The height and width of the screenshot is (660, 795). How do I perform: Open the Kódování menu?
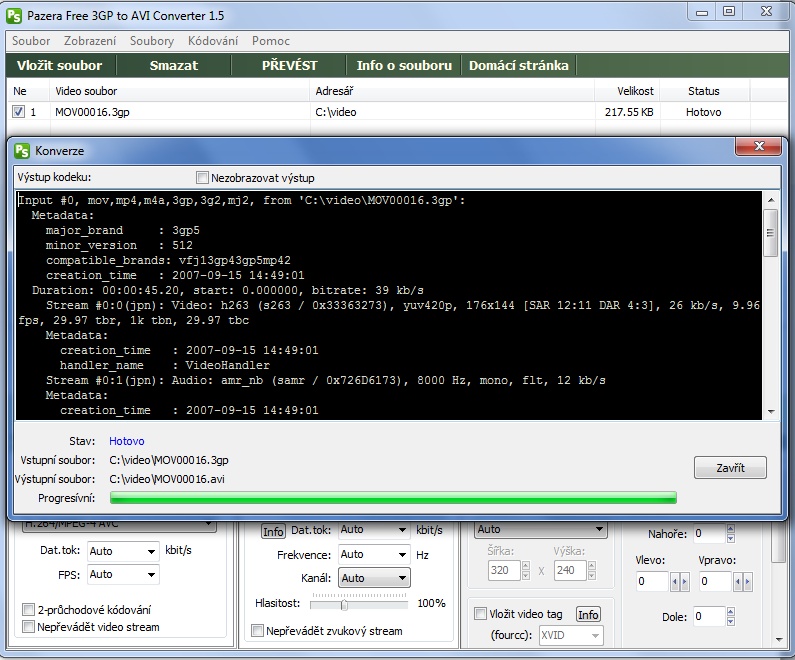[x=214, y=41]
